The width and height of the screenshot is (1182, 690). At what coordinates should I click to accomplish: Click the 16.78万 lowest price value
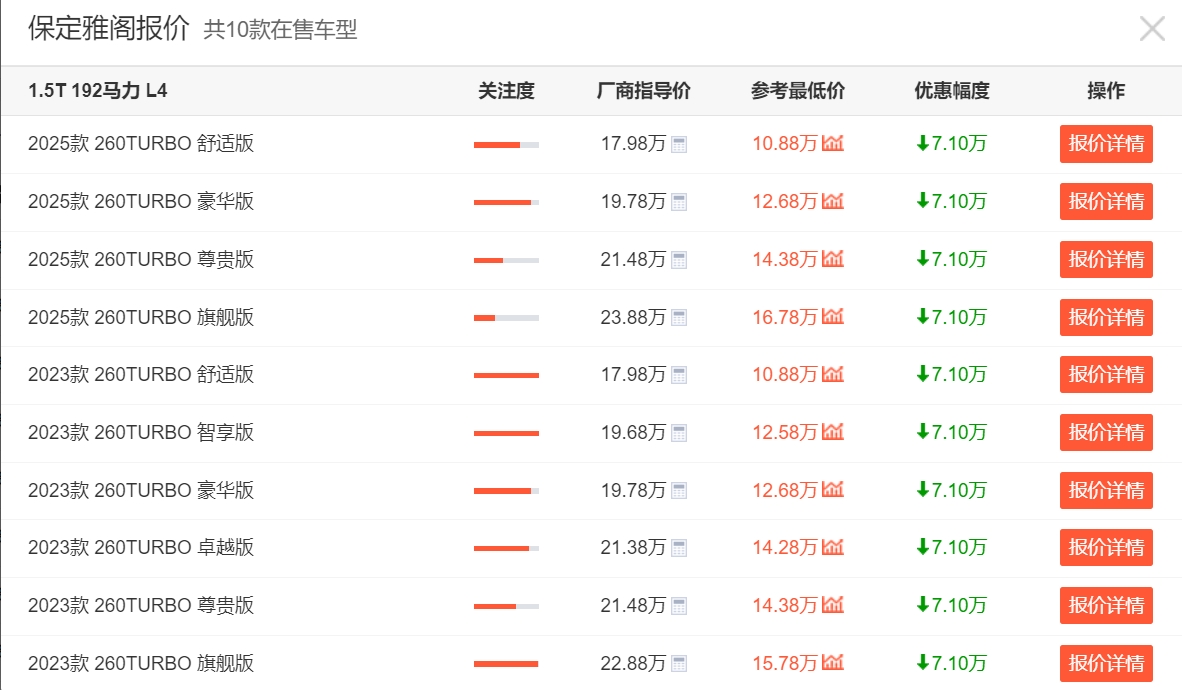[785, 317]
